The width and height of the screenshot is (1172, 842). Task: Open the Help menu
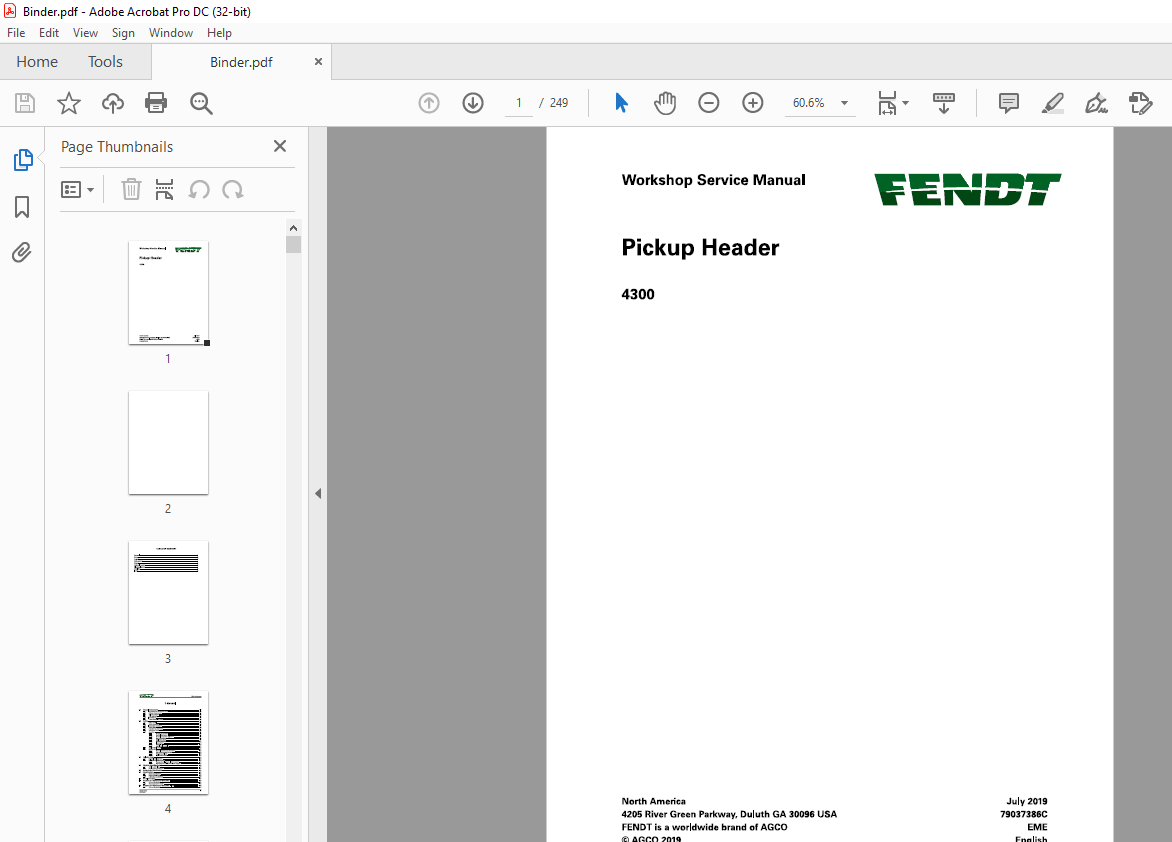point(219,33)
